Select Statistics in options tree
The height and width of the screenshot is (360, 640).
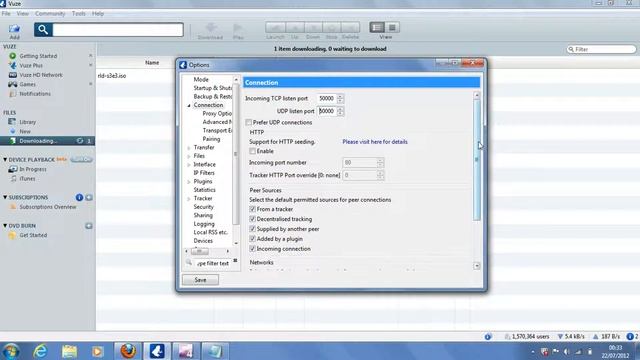click(x=204, y=190)
